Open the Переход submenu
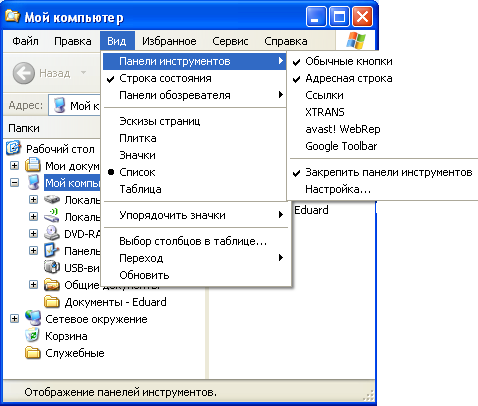 (195, 258)
